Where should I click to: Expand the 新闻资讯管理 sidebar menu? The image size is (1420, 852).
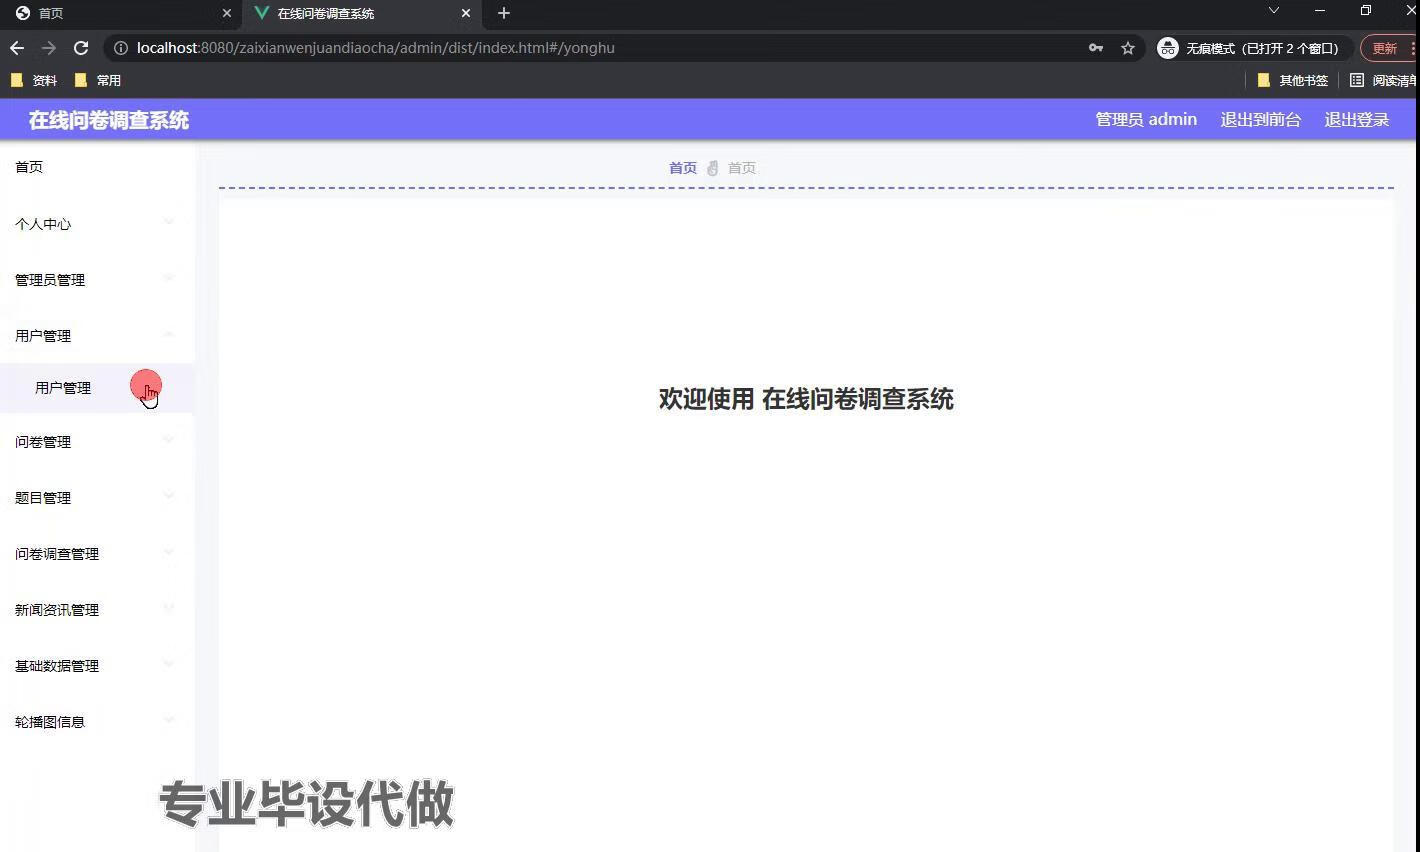pyautogui.click(x=97, y=610)
